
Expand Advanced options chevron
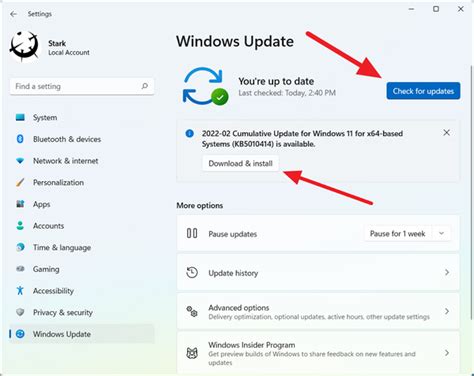pyautogui.click(x=447, y=311)
